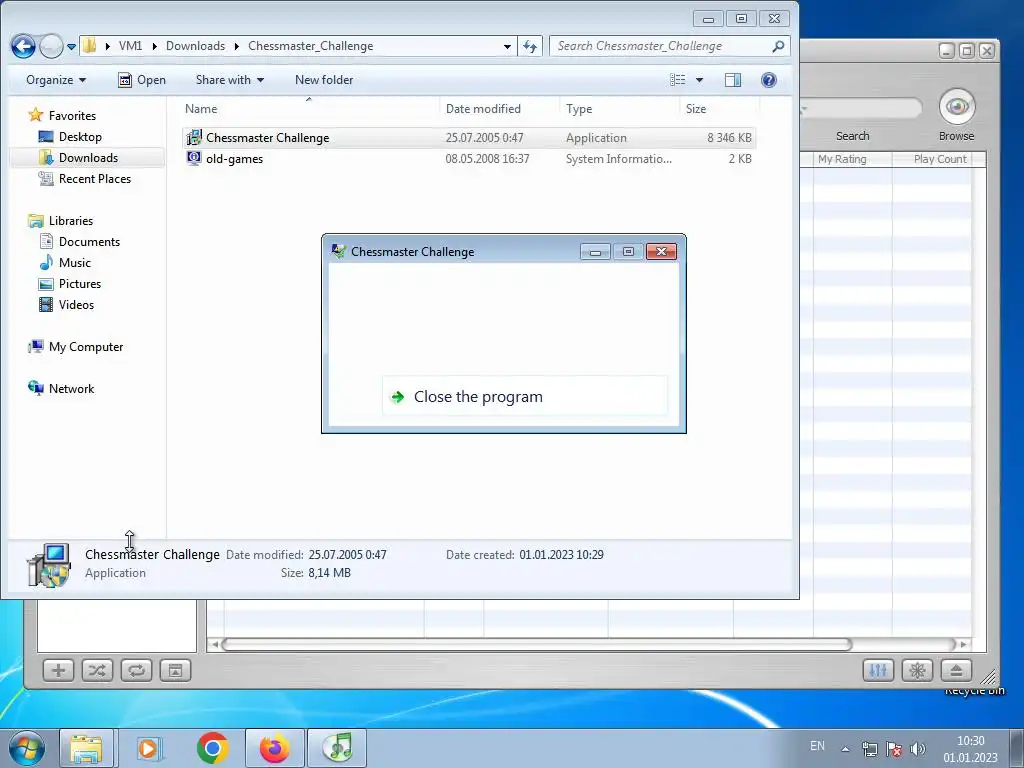Expand the view options dropdown arrow
Viewport: 1024px width, 768px height.
pos(699,80)
